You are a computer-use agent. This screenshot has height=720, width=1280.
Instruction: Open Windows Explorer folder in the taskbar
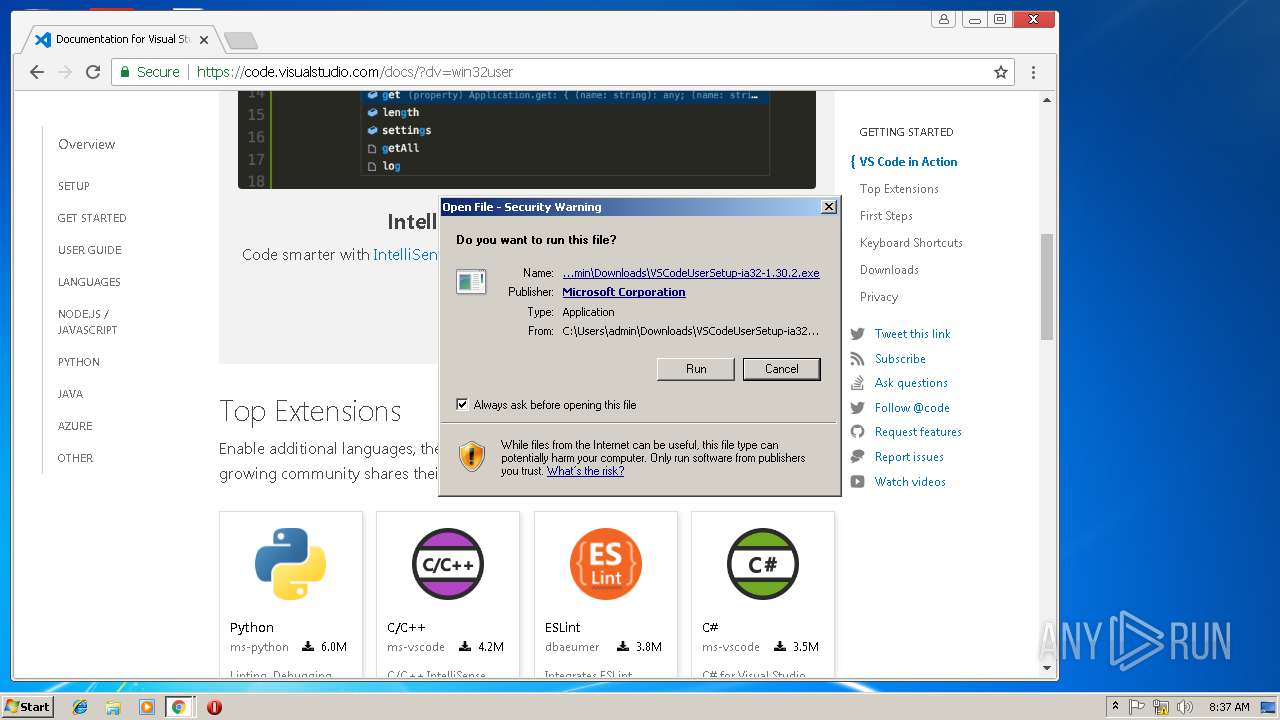113,707
